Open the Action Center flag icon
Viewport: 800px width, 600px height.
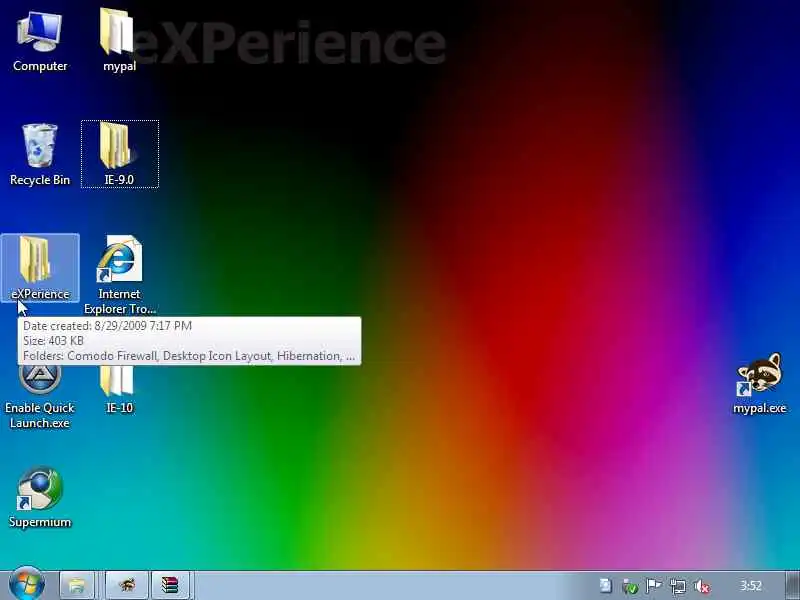pos(654,586)
